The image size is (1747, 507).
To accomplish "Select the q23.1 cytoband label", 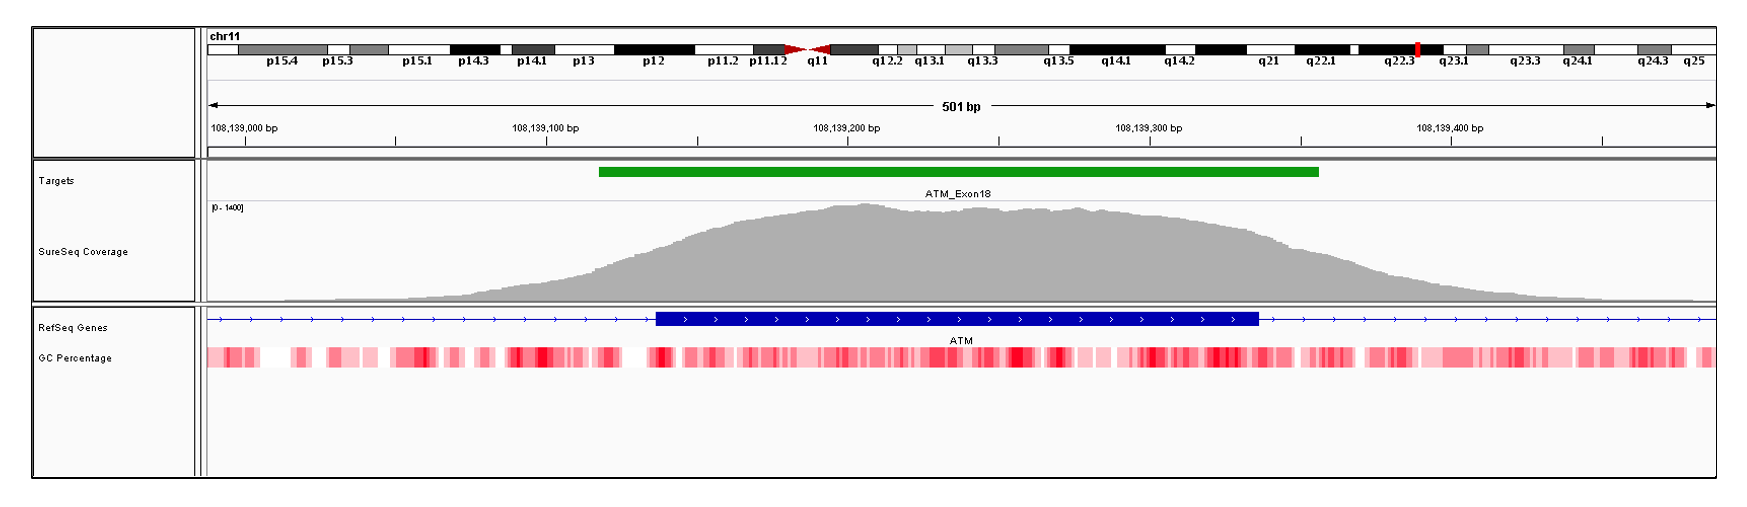I will [x=1453, y=61].
